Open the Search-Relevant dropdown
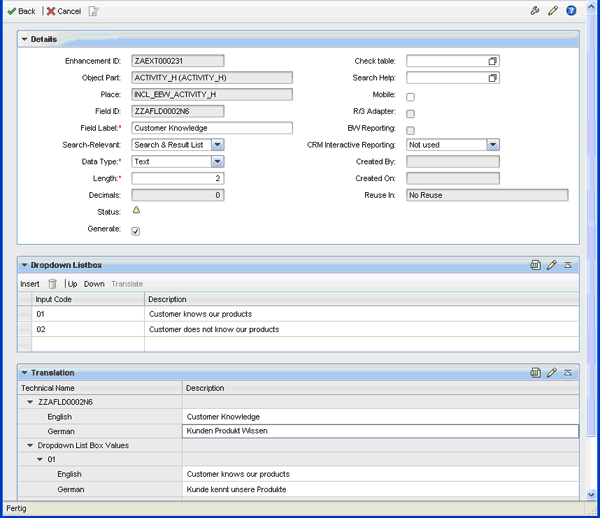 click(217, 145)
